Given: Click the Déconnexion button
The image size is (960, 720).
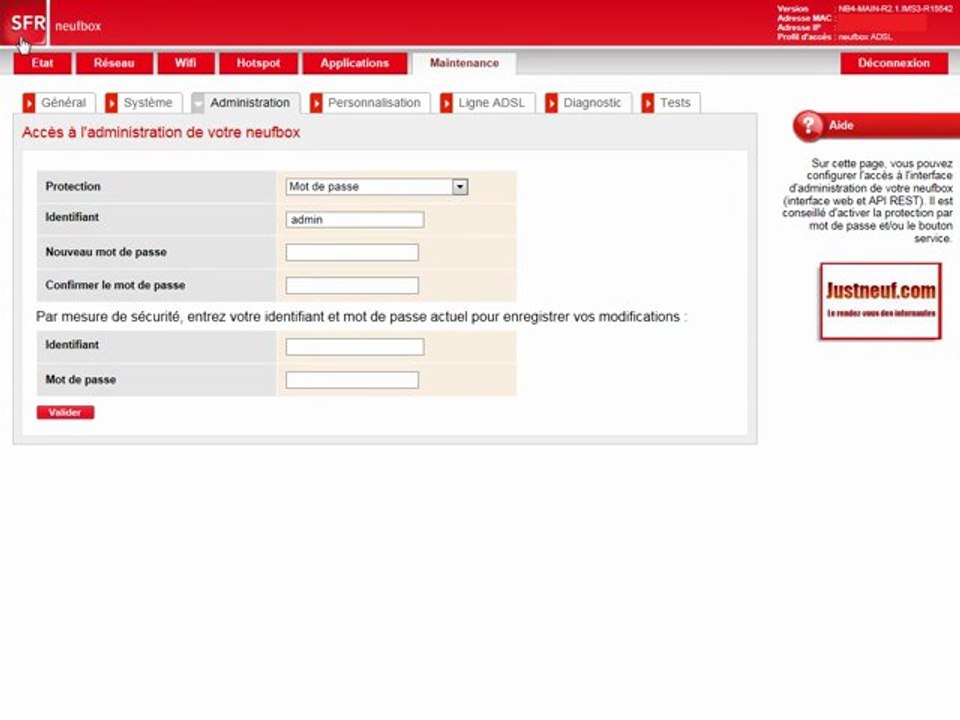Looking at the screenshot, I should pos(894,63).
